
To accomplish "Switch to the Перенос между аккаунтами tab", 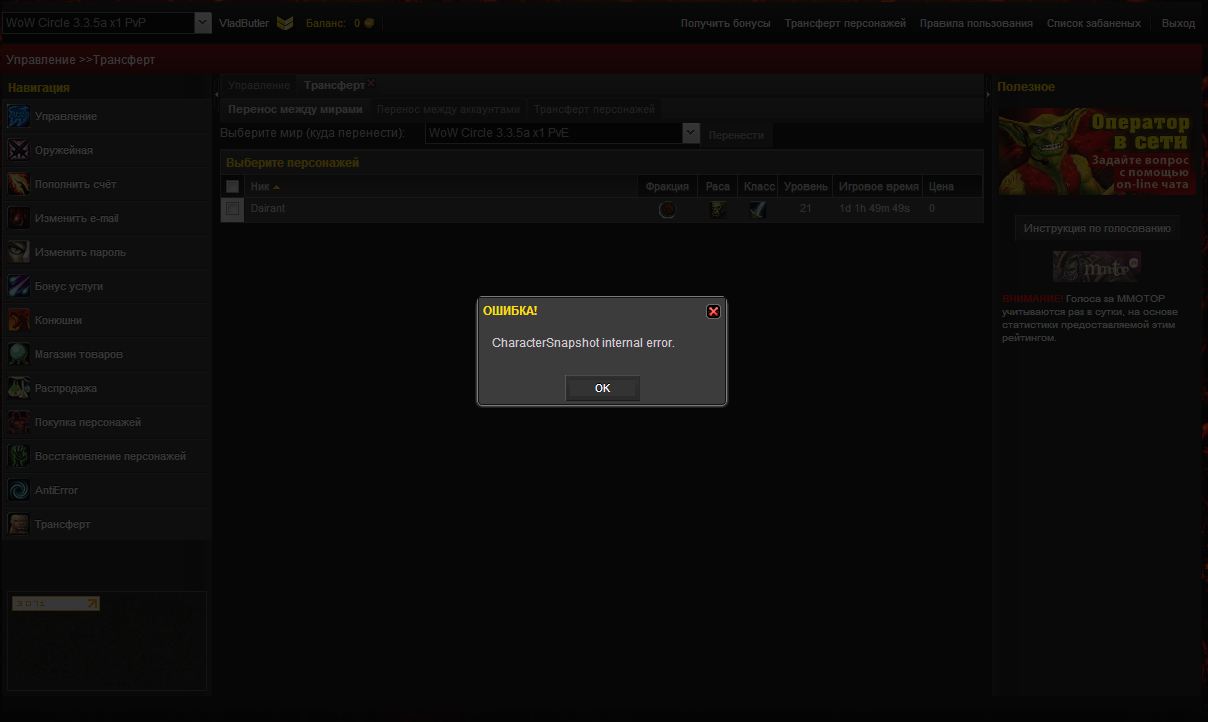I will tap(448, 109).
